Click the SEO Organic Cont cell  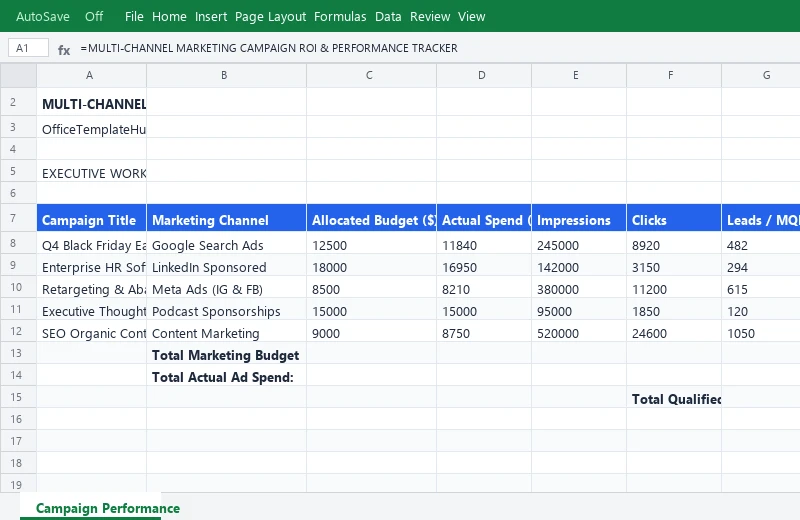91,331
